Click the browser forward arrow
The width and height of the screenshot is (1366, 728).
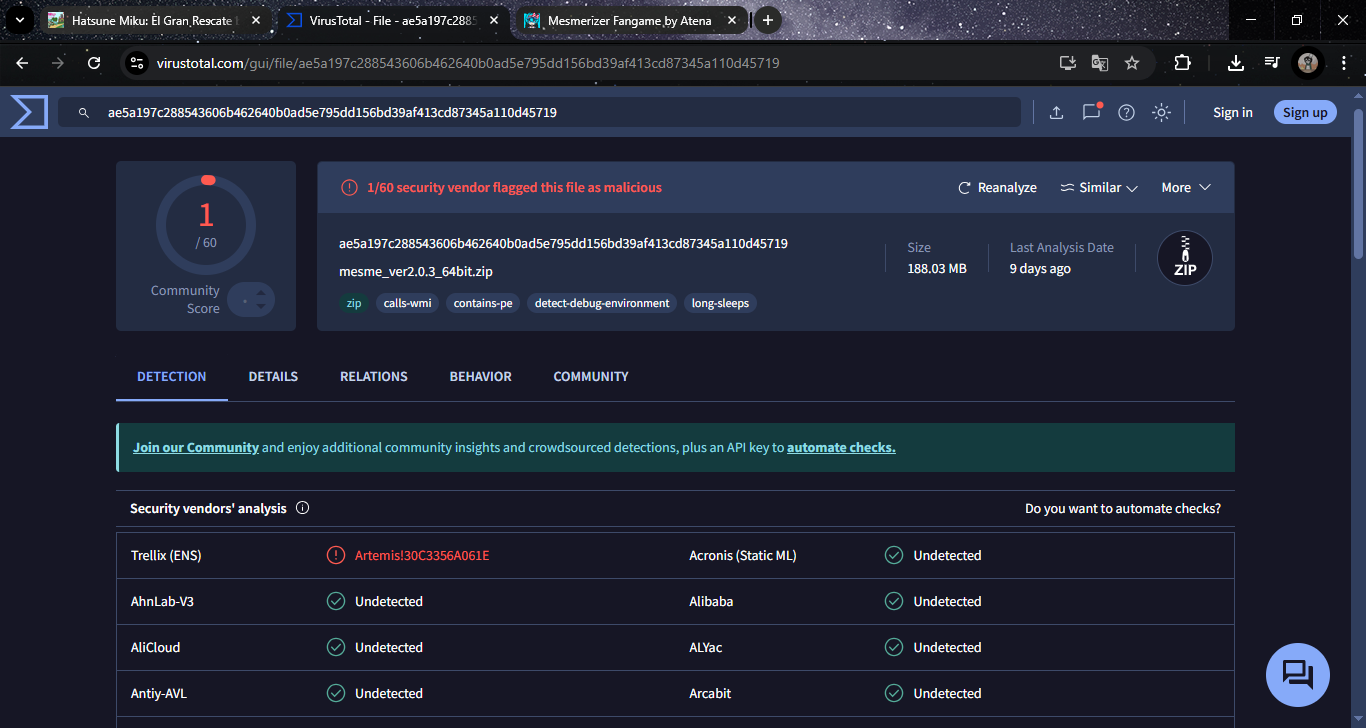(x=58, y=63)
